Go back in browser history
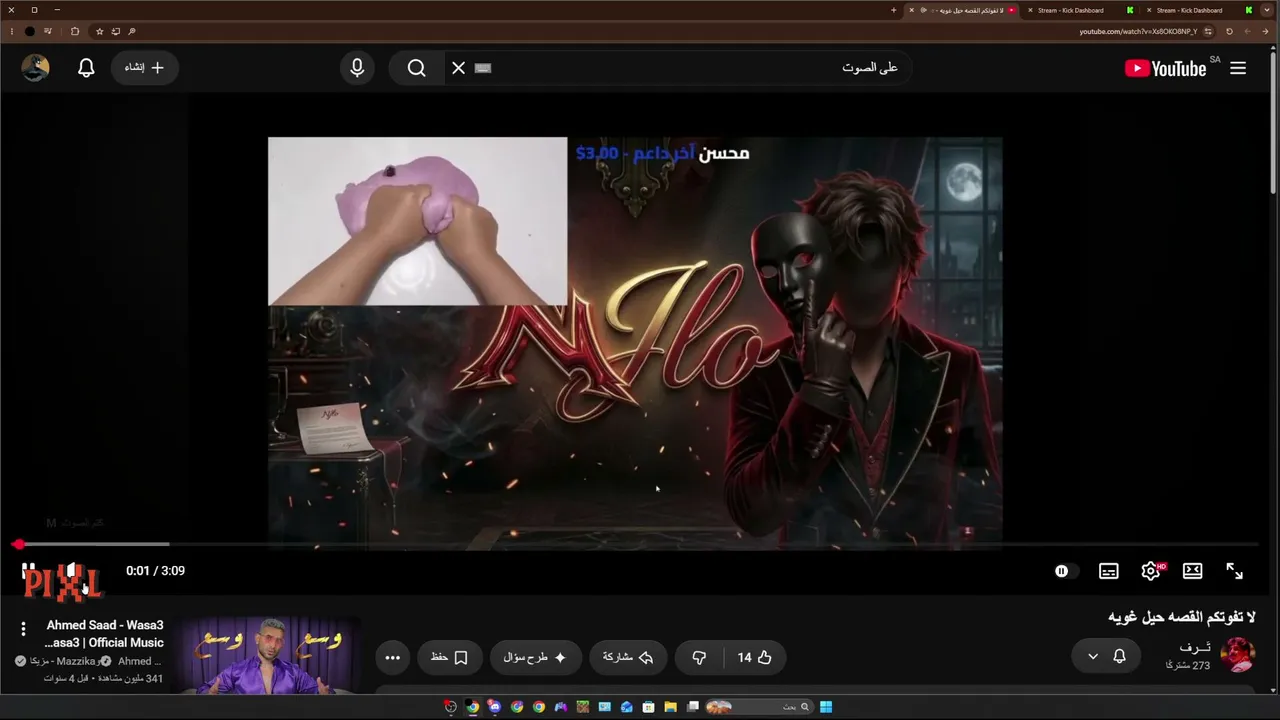This screenshot has width=1280, height=720. tap(1265, 31)
